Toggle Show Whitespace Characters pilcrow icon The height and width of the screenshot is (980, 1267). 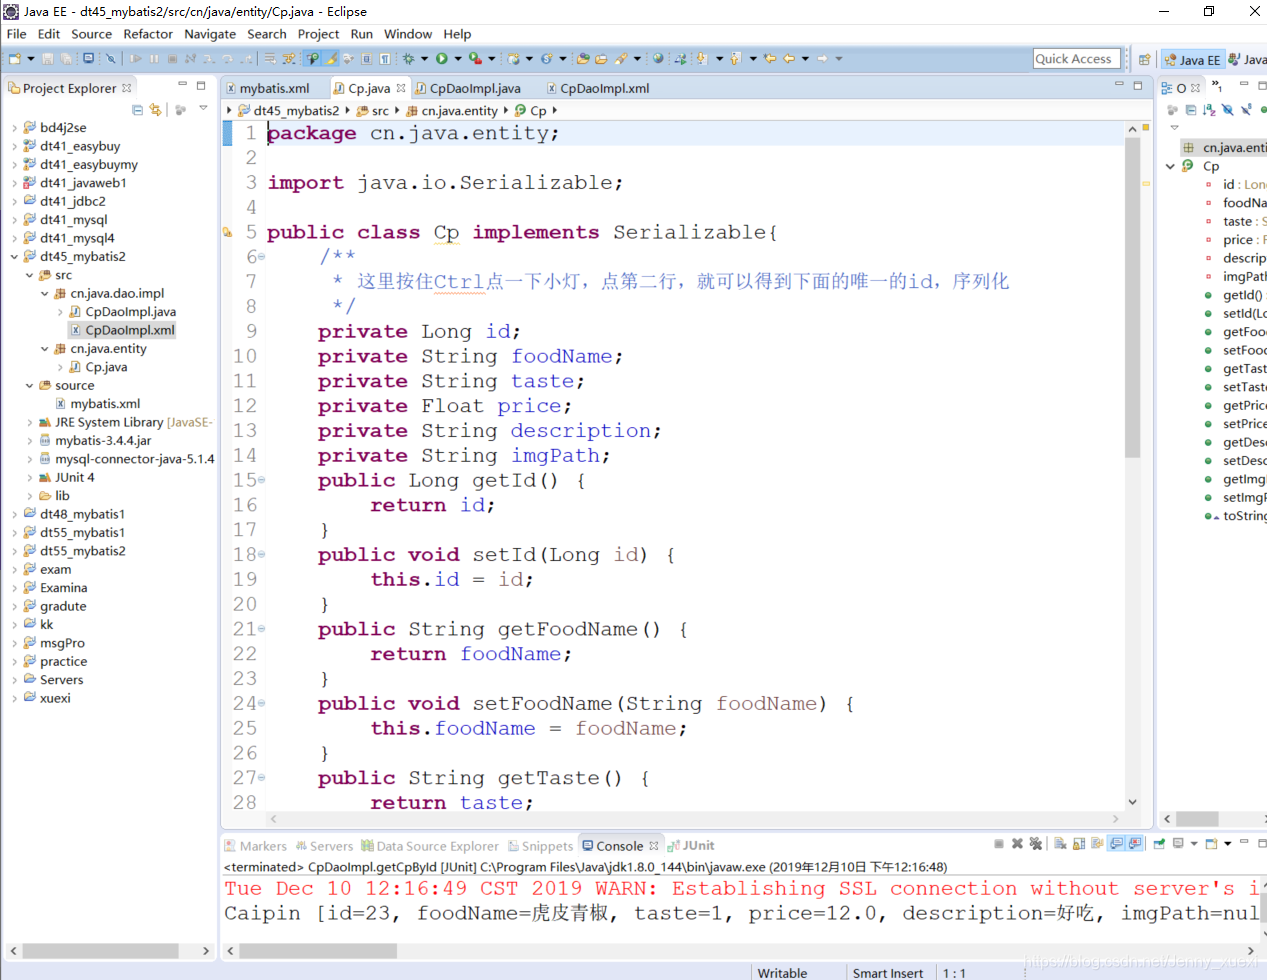click(385, 59)
